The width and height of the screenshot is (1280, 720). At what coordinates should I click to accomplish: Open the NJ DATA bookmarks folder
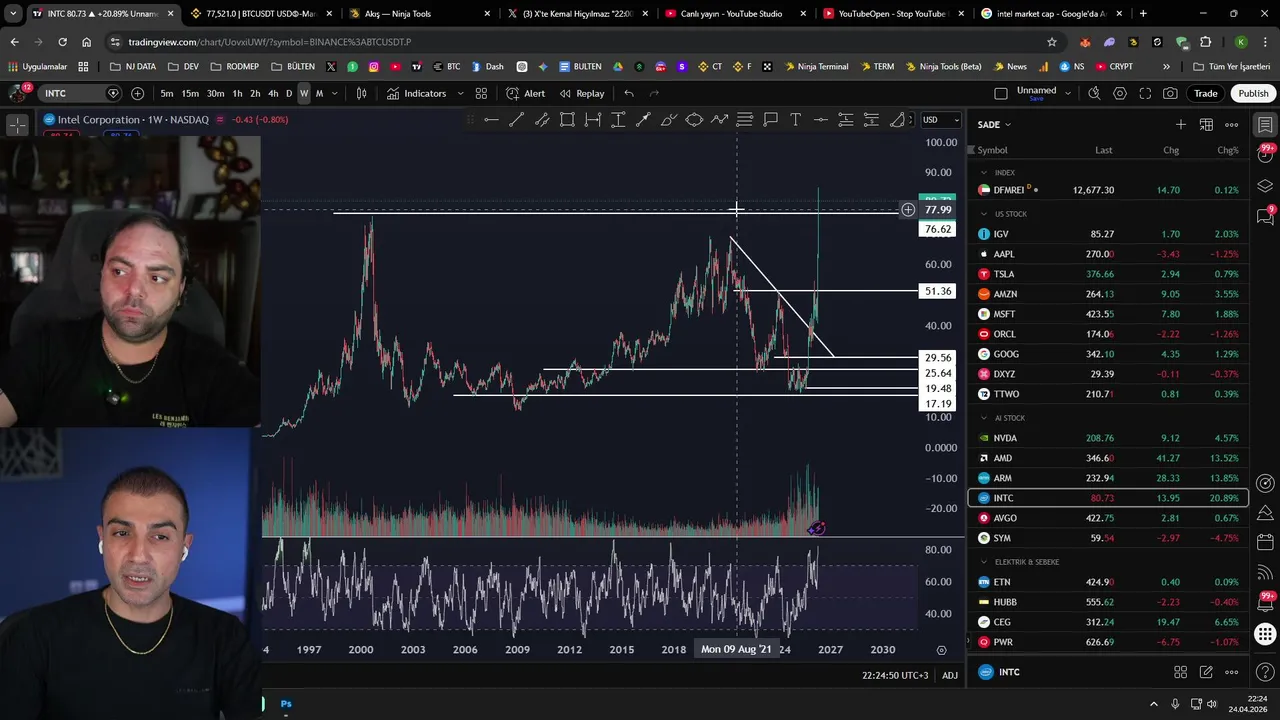pos(132,67)
